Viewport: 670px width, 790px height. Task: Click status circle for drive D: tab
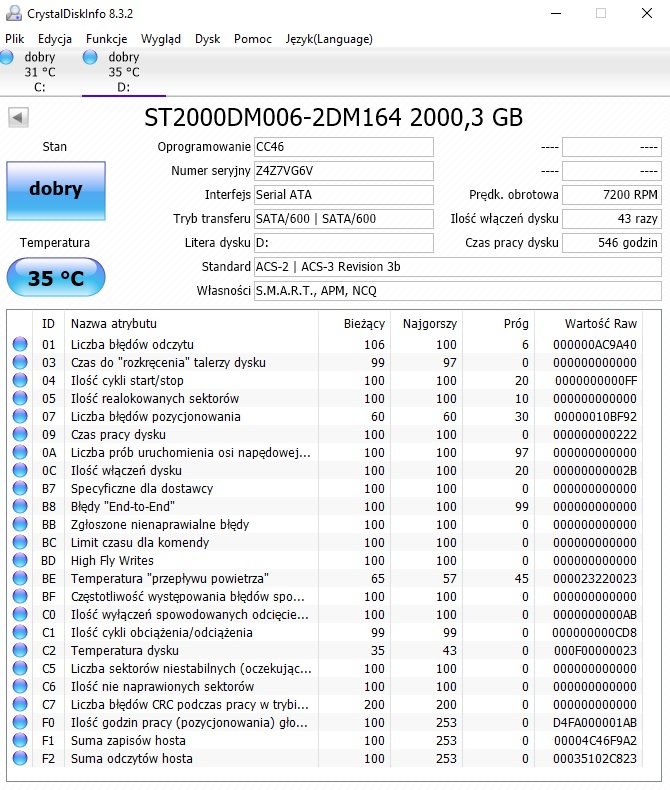tap(90, 57)
